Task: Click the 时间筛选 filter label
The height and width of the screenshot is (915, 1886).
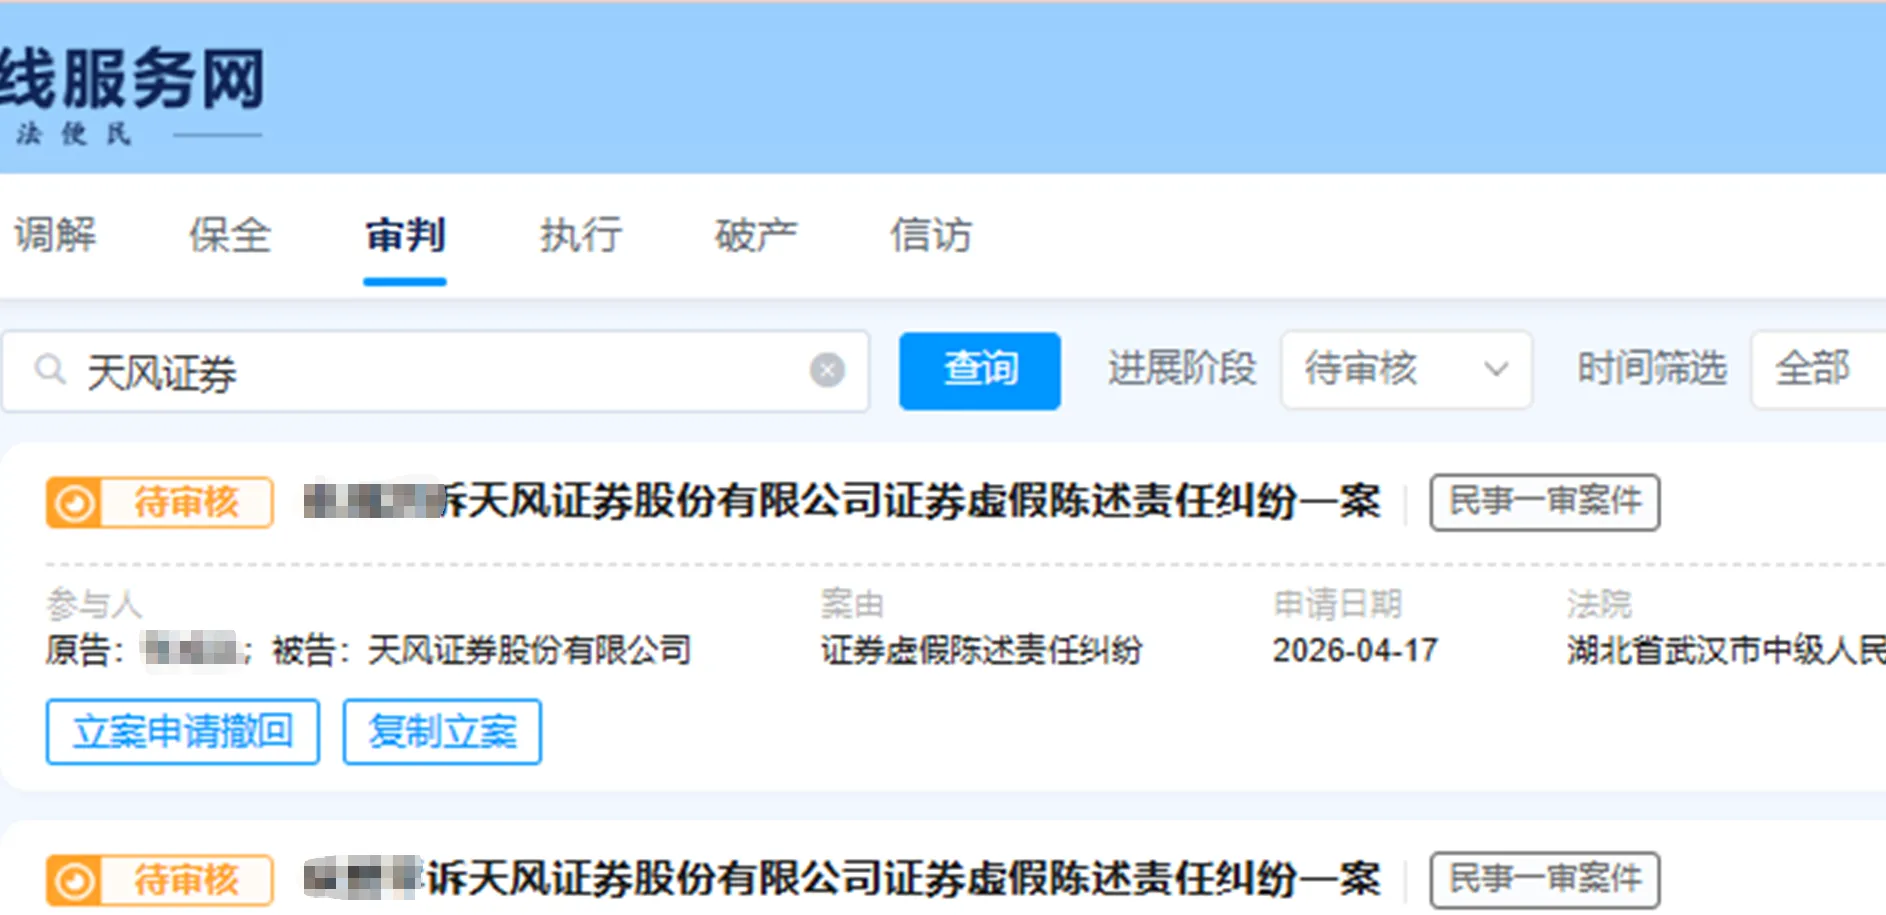Action: pos(1652,369)
